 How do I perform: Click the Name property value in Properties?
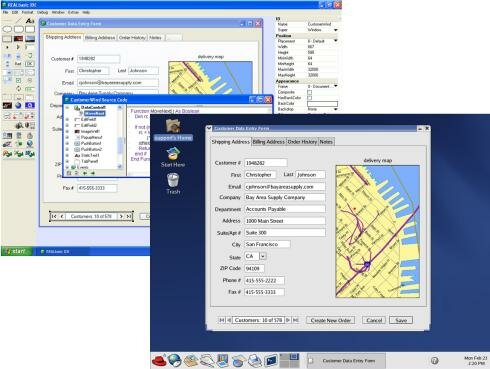[x=321, y=24]
